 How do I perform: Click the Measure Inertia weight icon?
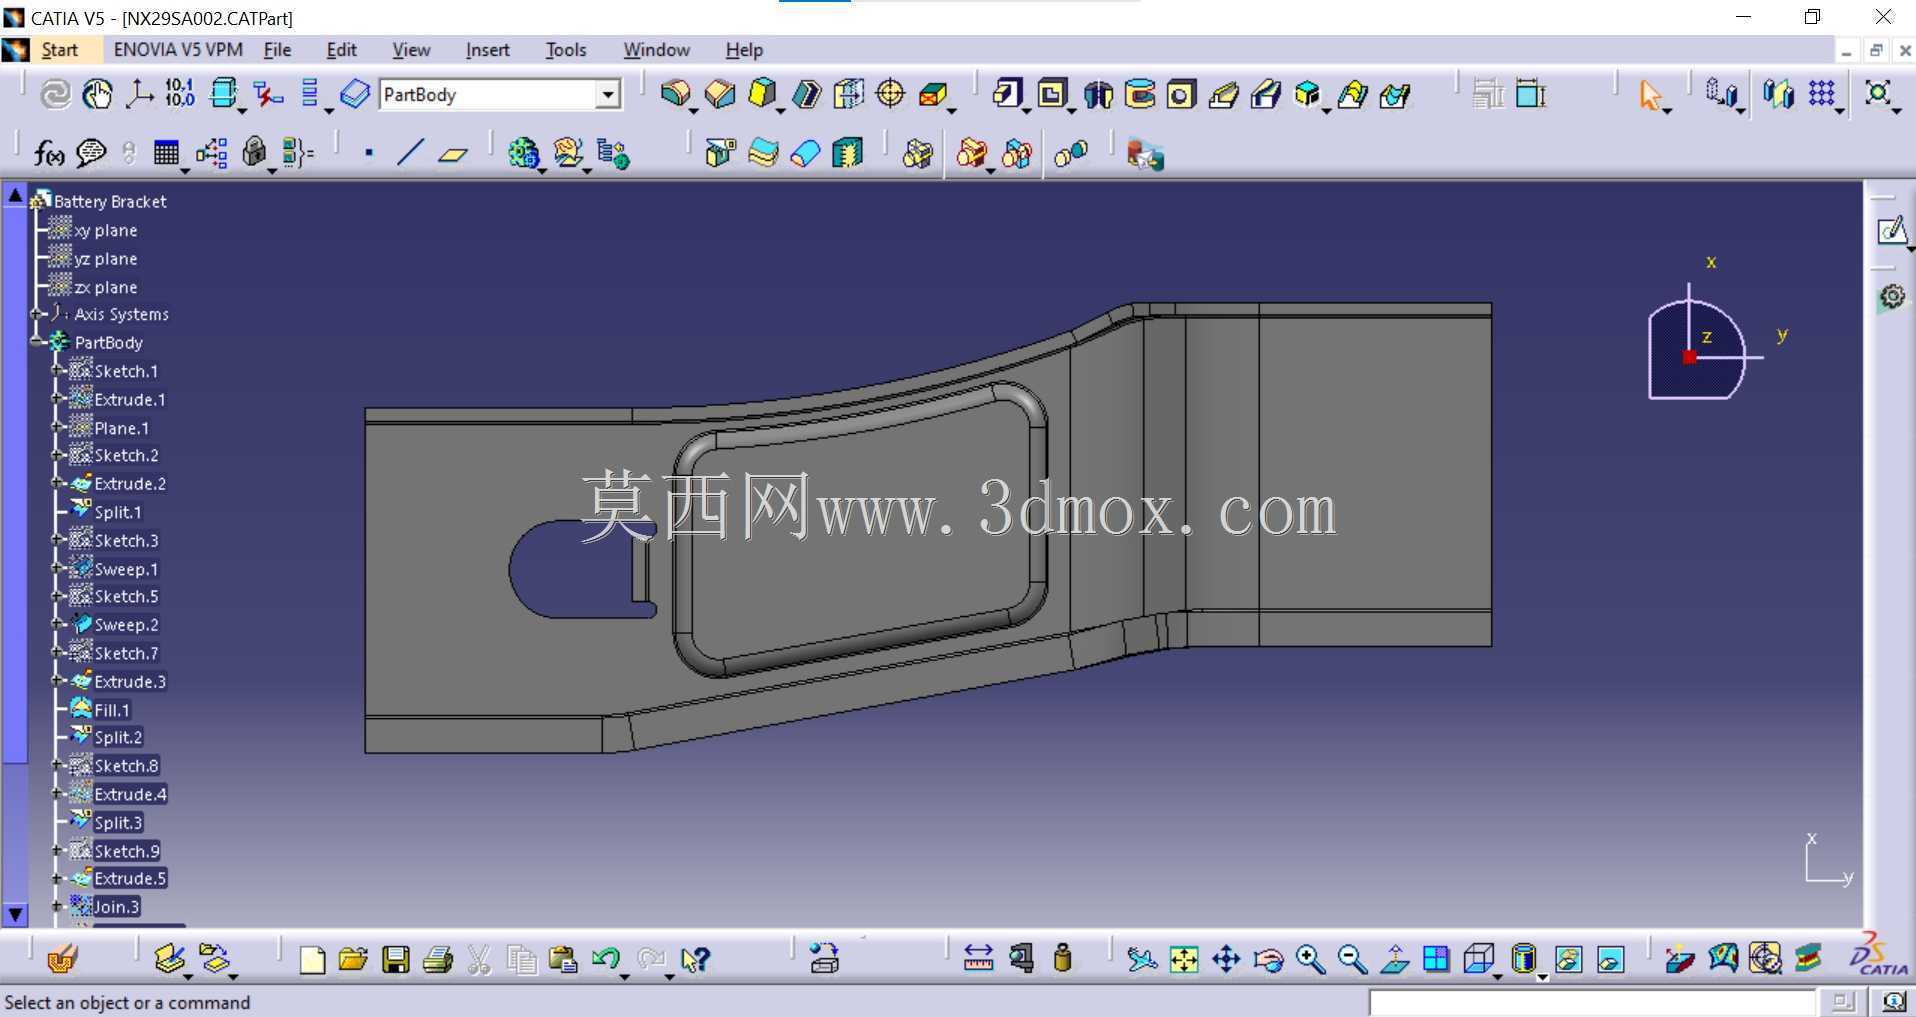[x=1063, y=959]
